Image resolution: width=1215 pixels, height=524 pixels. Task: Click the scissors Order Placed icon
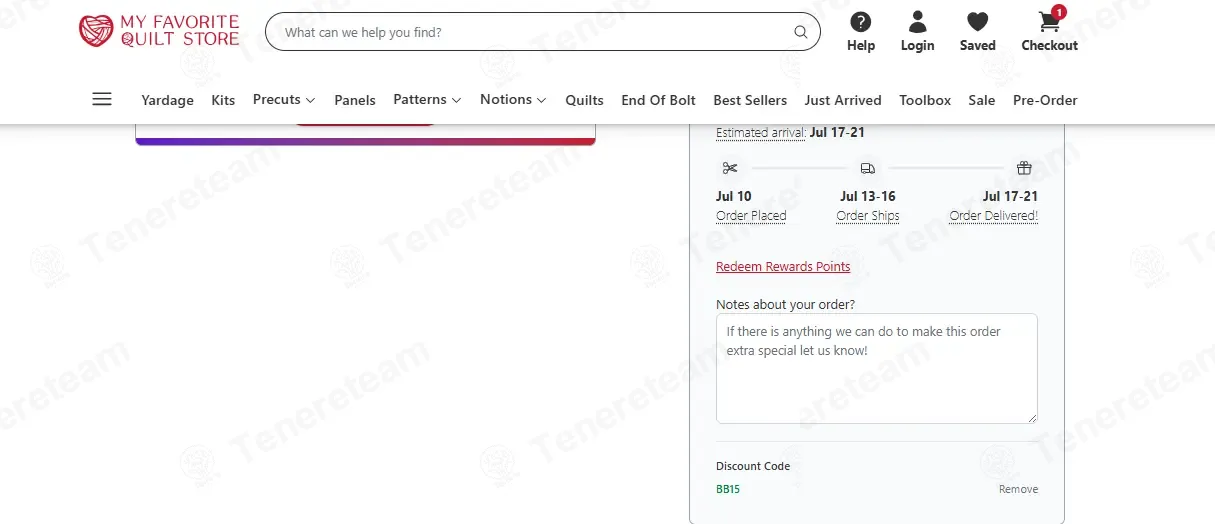730,168
